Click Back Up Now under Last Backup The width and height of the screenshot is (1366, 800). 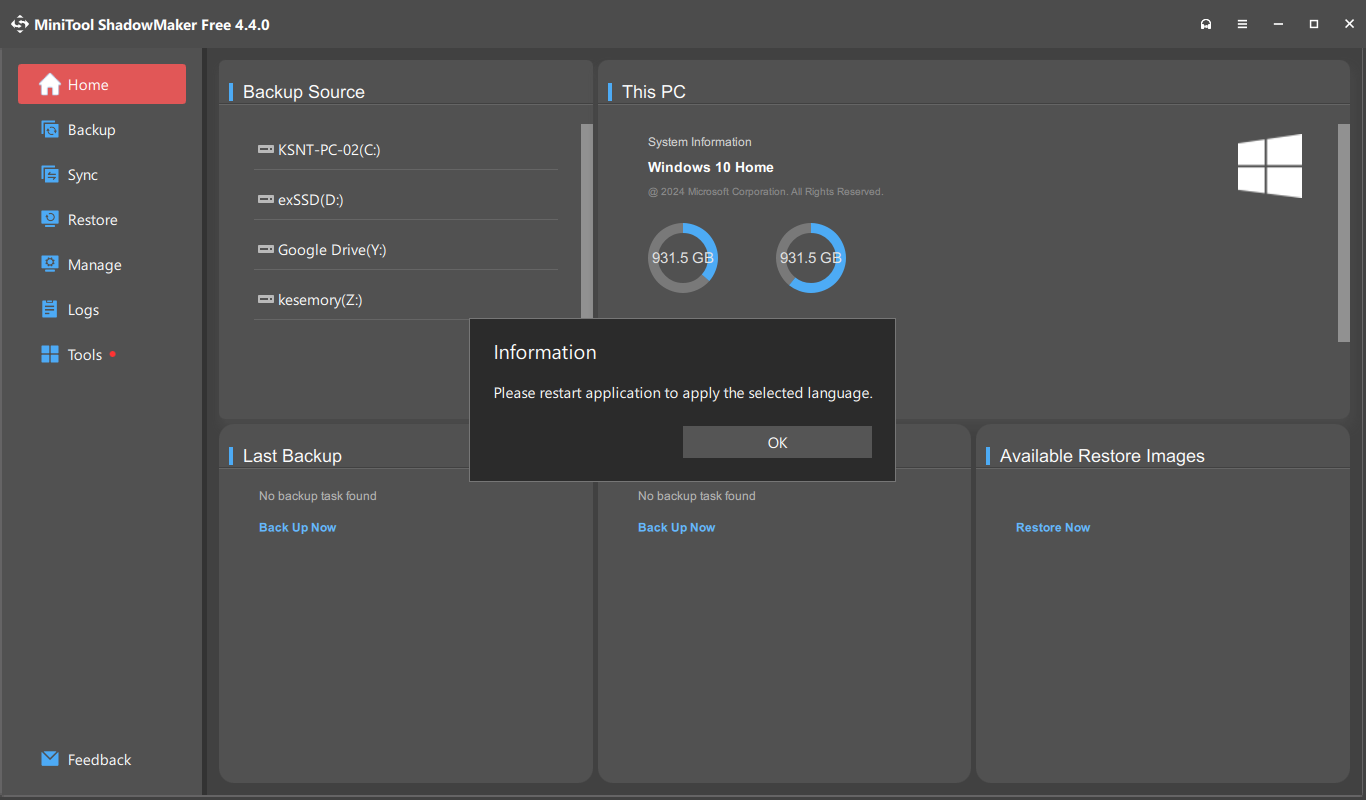point(297,528)
